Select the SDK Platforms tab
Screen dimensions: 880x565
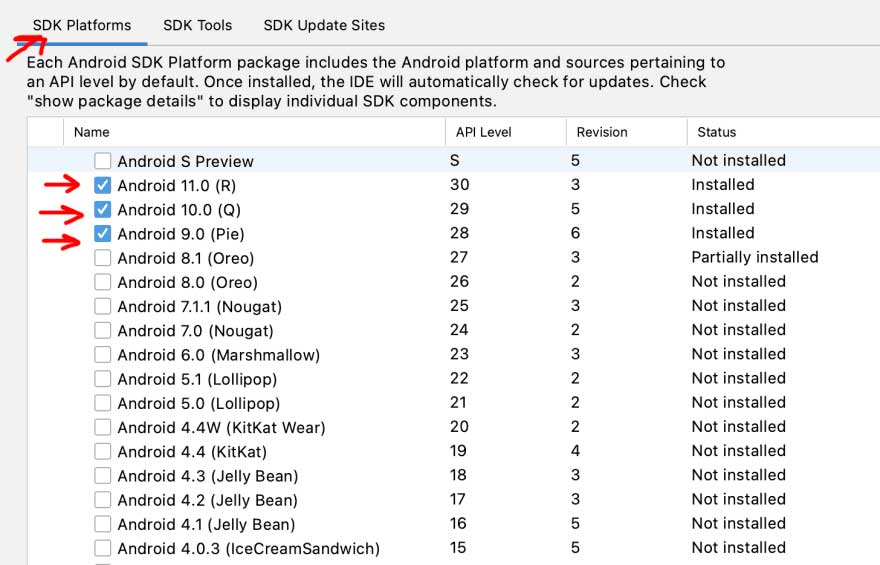pyautogui.click(x=82, y=25)
